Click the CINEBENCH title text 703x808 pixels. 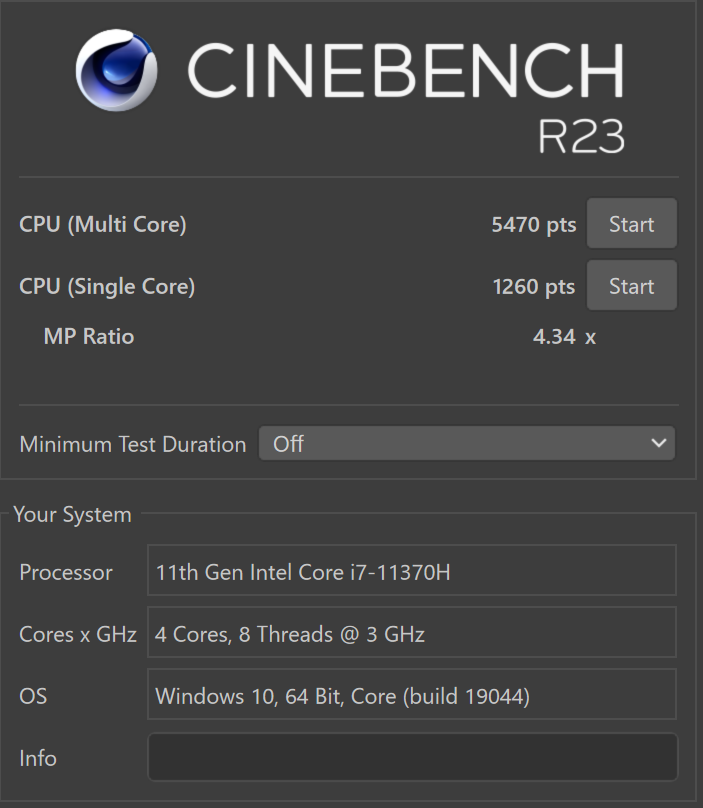point(406,70)
